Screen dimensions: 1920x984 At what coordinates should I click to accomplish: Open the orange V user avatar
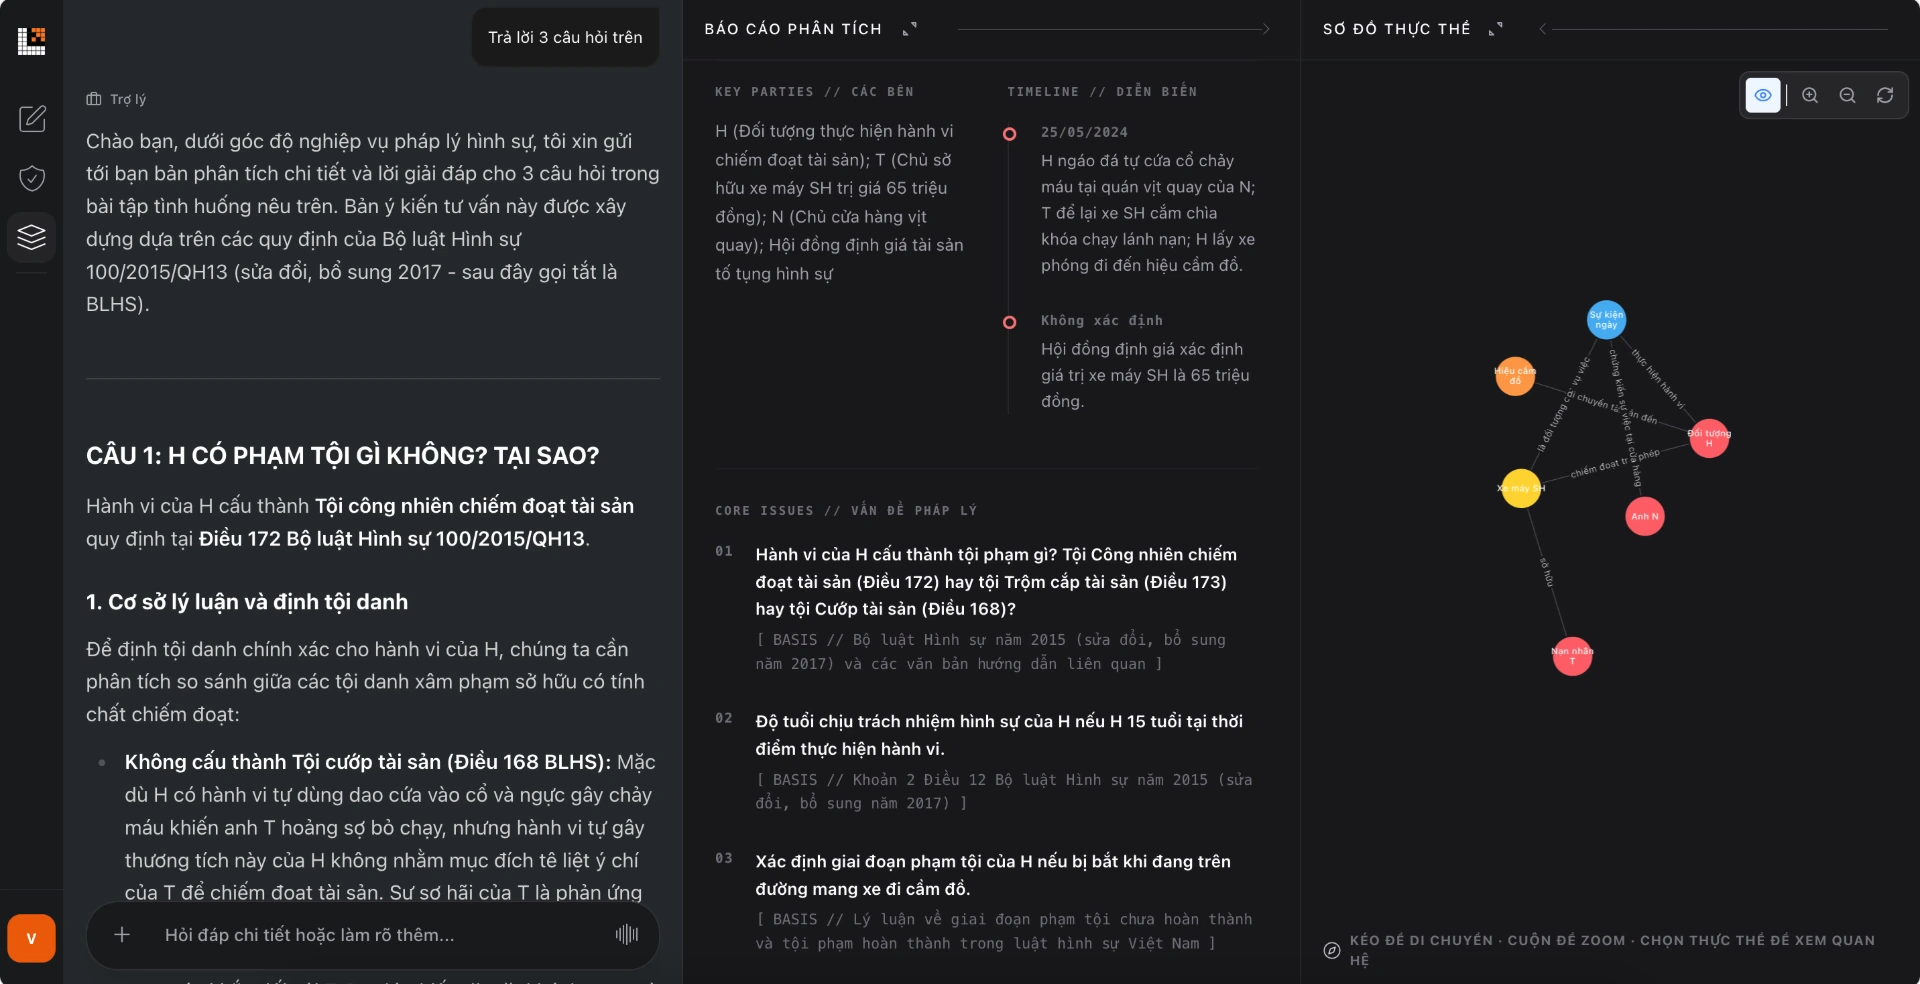pos(32,938)
